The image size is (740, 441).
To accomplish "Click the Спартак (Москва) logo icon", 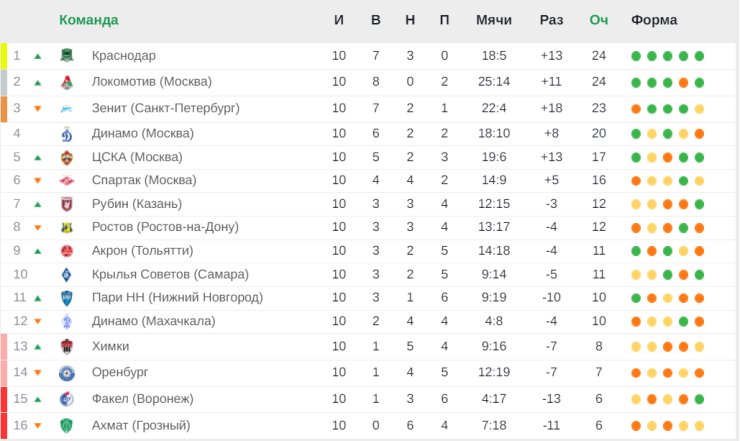I will click(x=67, y=180).
